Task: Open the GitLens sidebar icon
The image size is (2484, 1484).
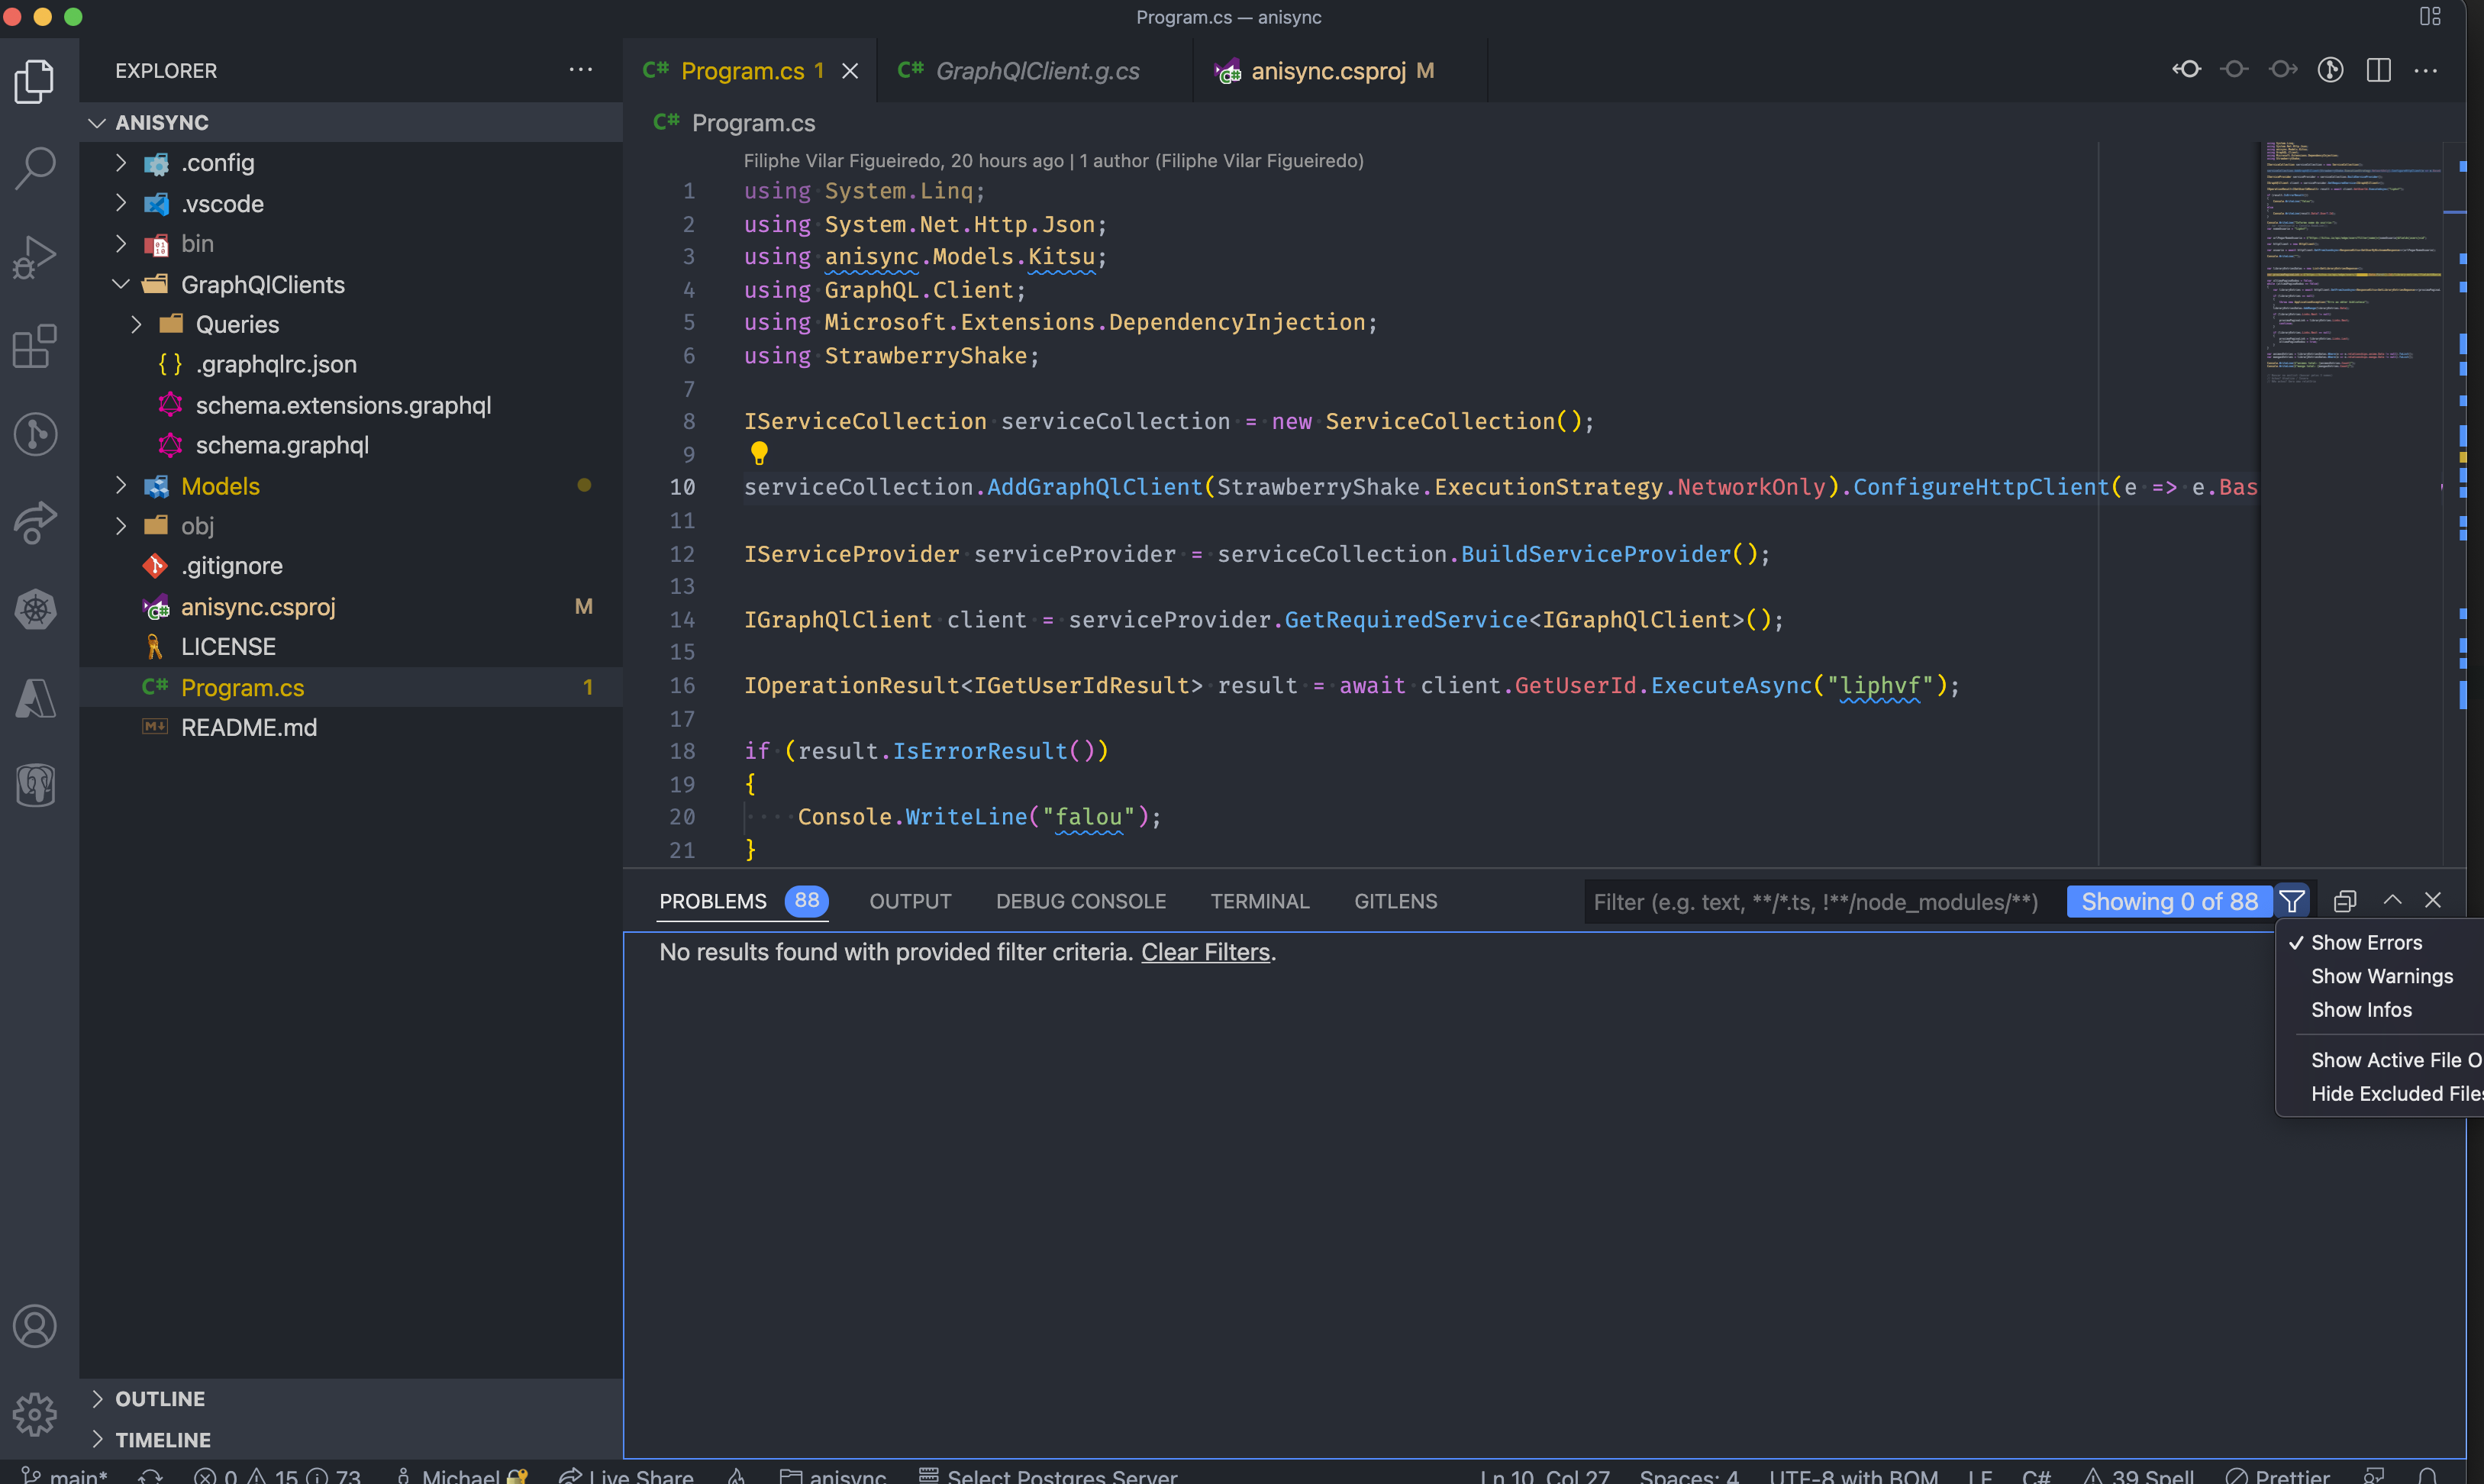Action: pos(35,434)
